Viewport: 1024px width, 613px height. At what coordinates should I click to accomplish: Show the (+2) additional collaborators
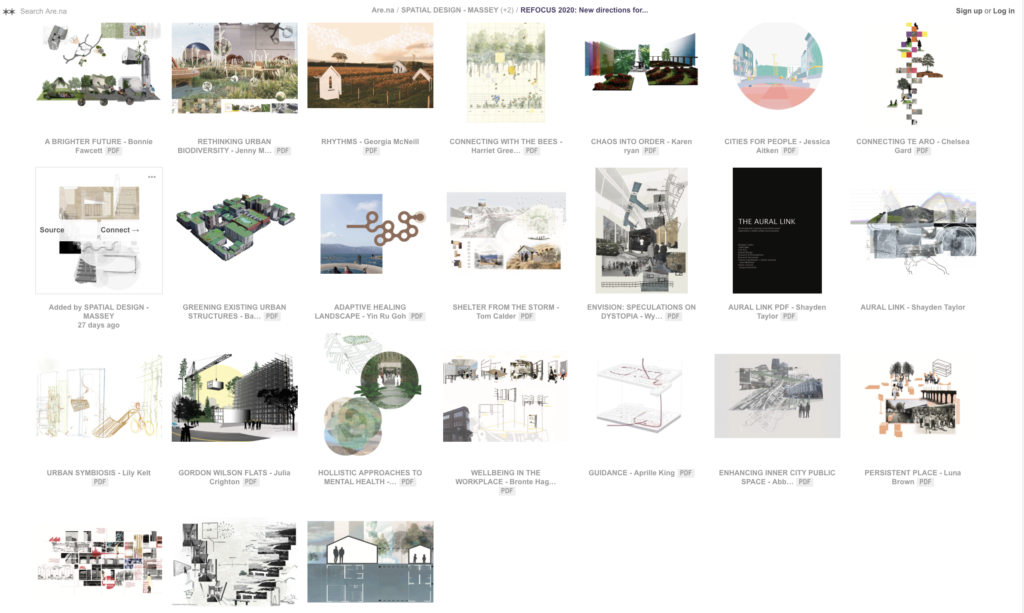tap(507, 10)
